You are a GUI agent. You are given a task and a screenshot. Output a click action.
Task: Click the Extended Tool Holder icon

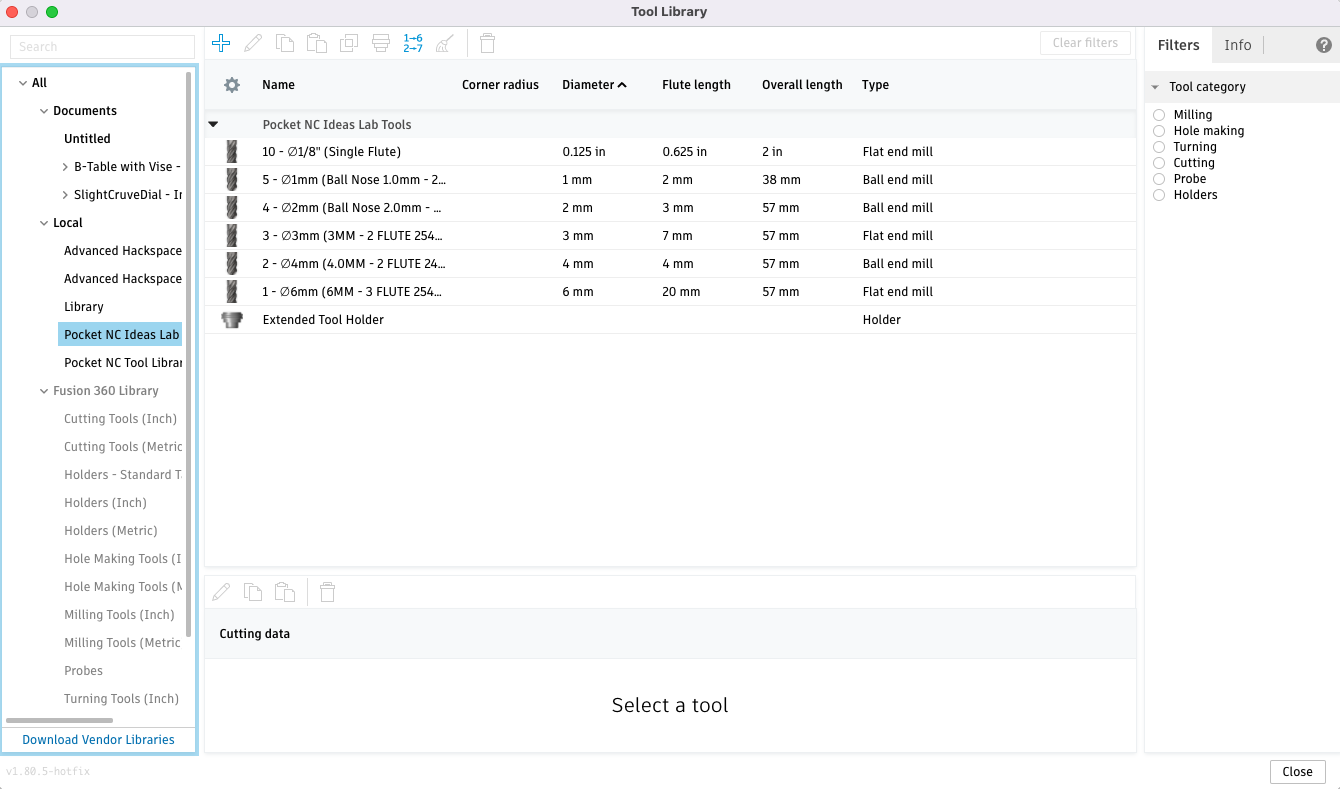(x=232, y=320)
